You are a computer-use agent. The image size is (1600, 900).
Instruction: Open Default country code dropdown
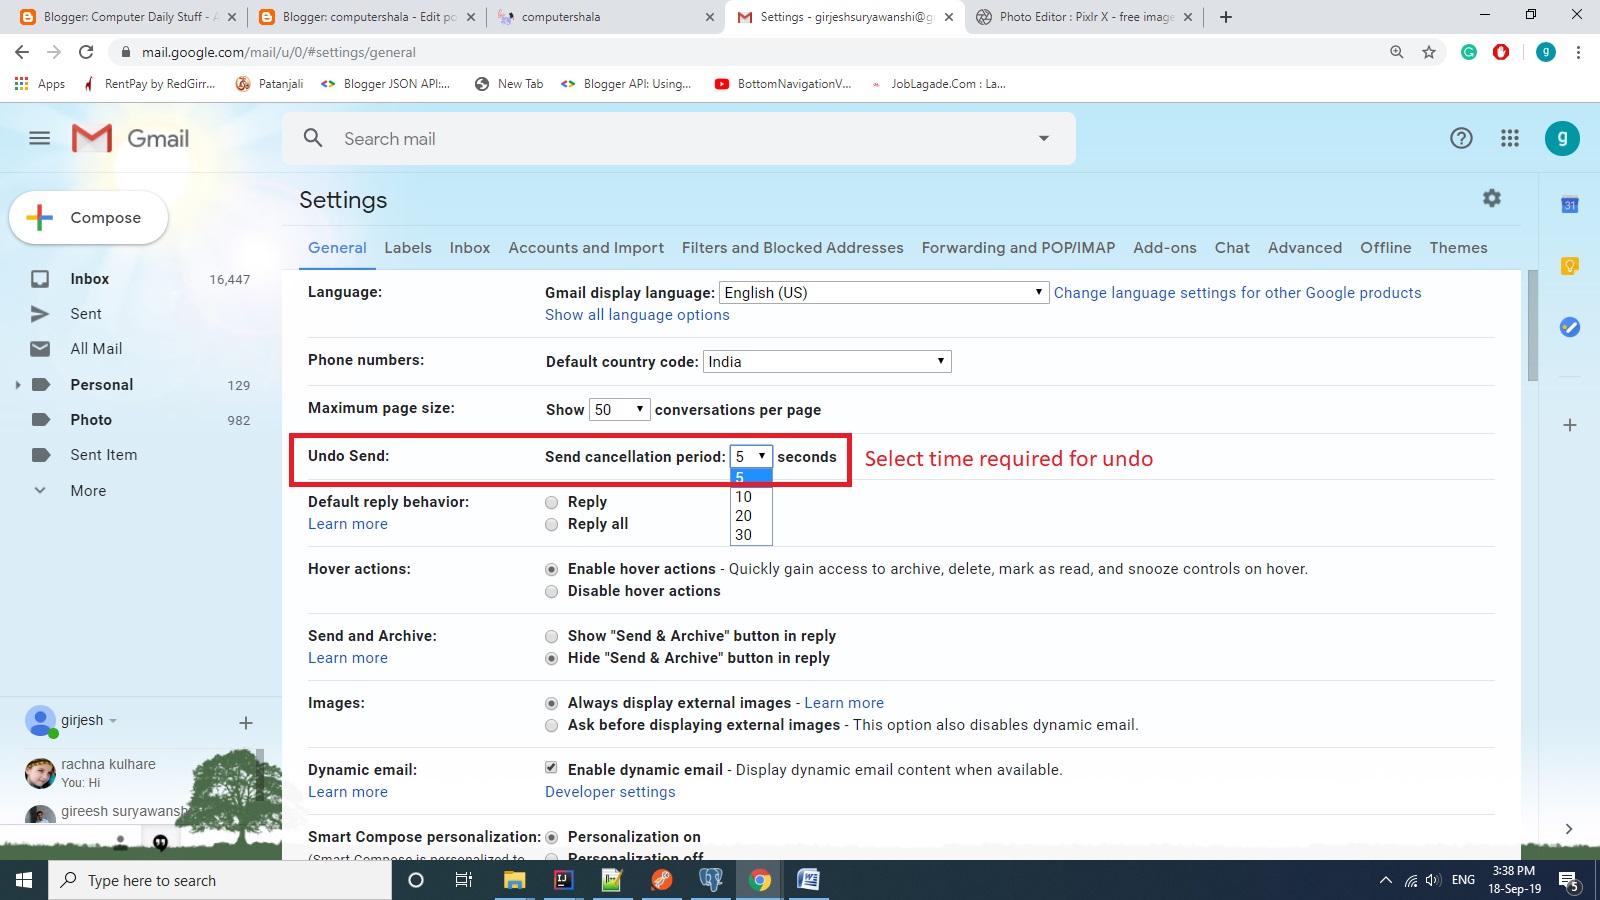827,362
